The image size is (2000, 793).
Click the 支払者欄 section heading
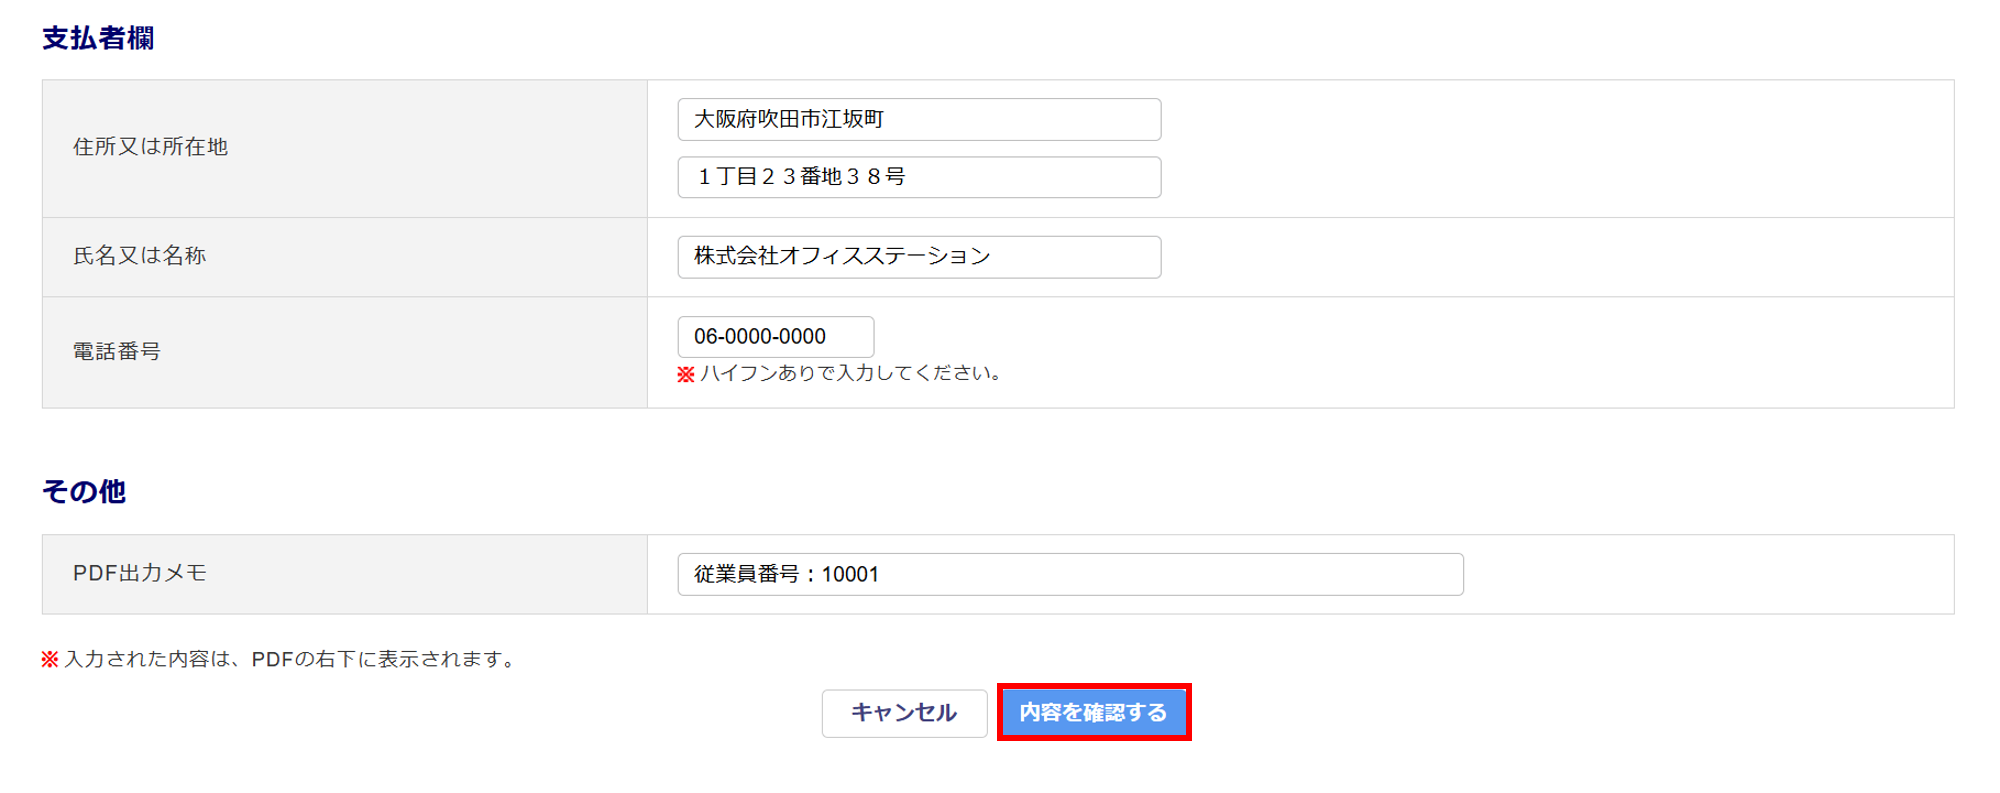(x=98, y=38)
